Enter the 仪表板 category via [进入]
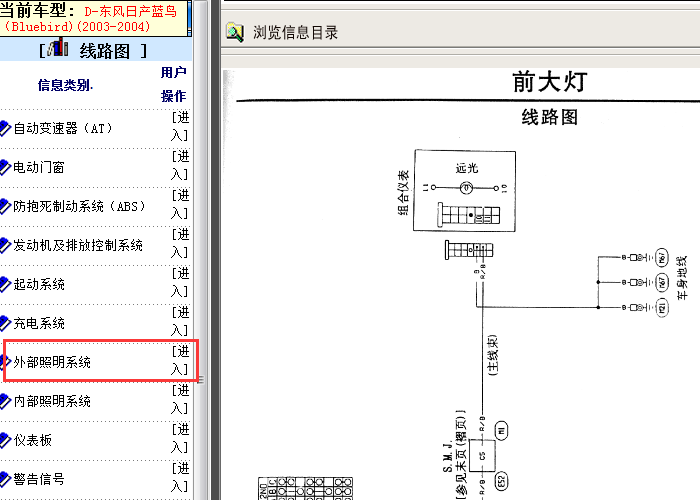Viewport: 700px width, 500px height. click(x=180, y=438)
